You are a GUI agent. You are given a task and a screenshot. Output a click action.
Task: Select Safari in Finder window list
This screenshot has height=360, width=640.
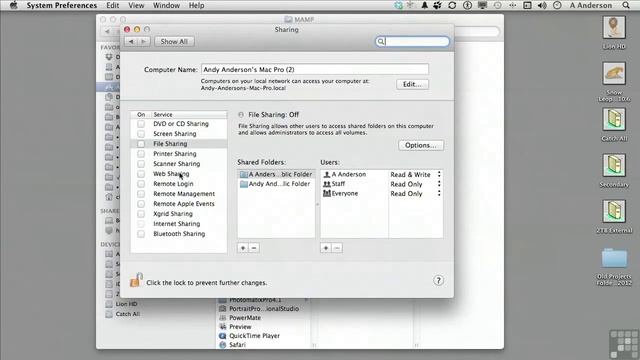(x=238, y=345)
